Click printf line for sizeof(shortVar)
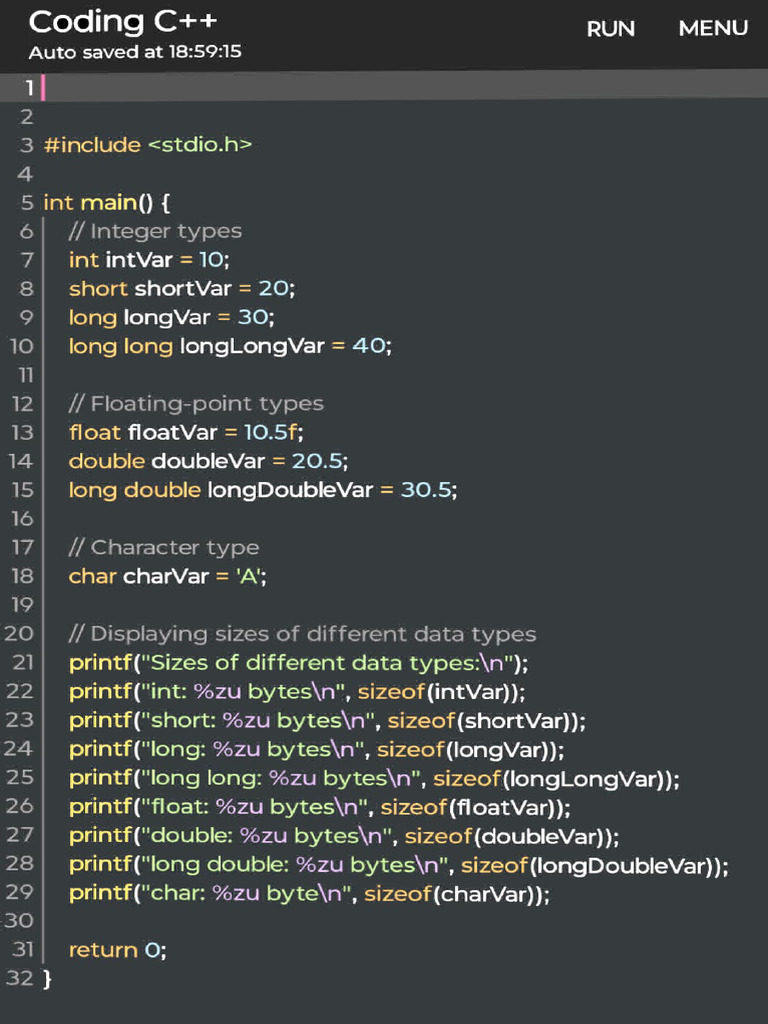 [327, 720]
